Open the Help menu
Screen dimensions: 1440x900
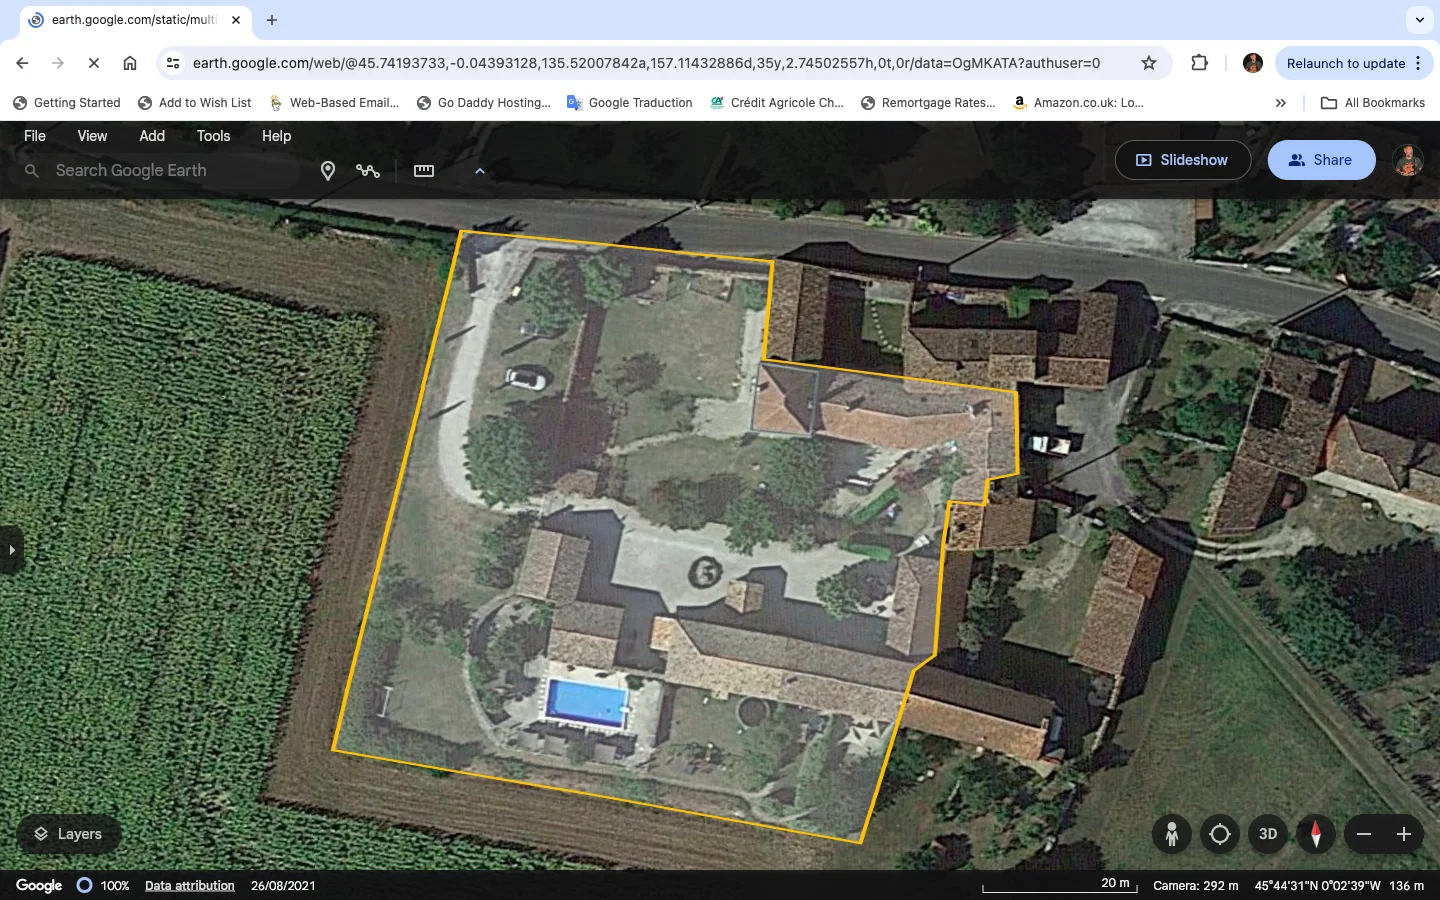[x=276, y=136]
